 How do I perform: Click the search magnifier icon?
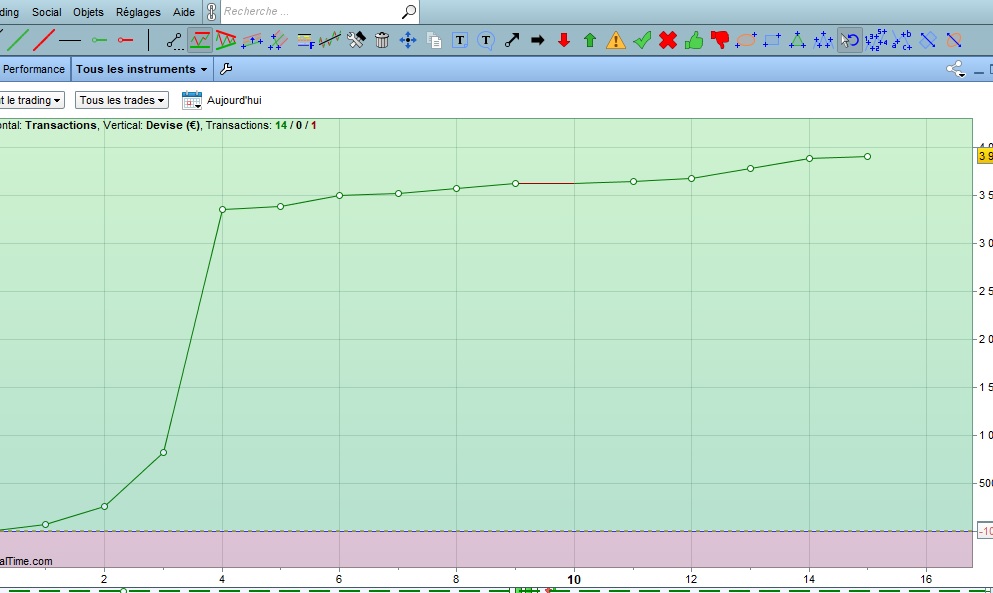(409, 11)
